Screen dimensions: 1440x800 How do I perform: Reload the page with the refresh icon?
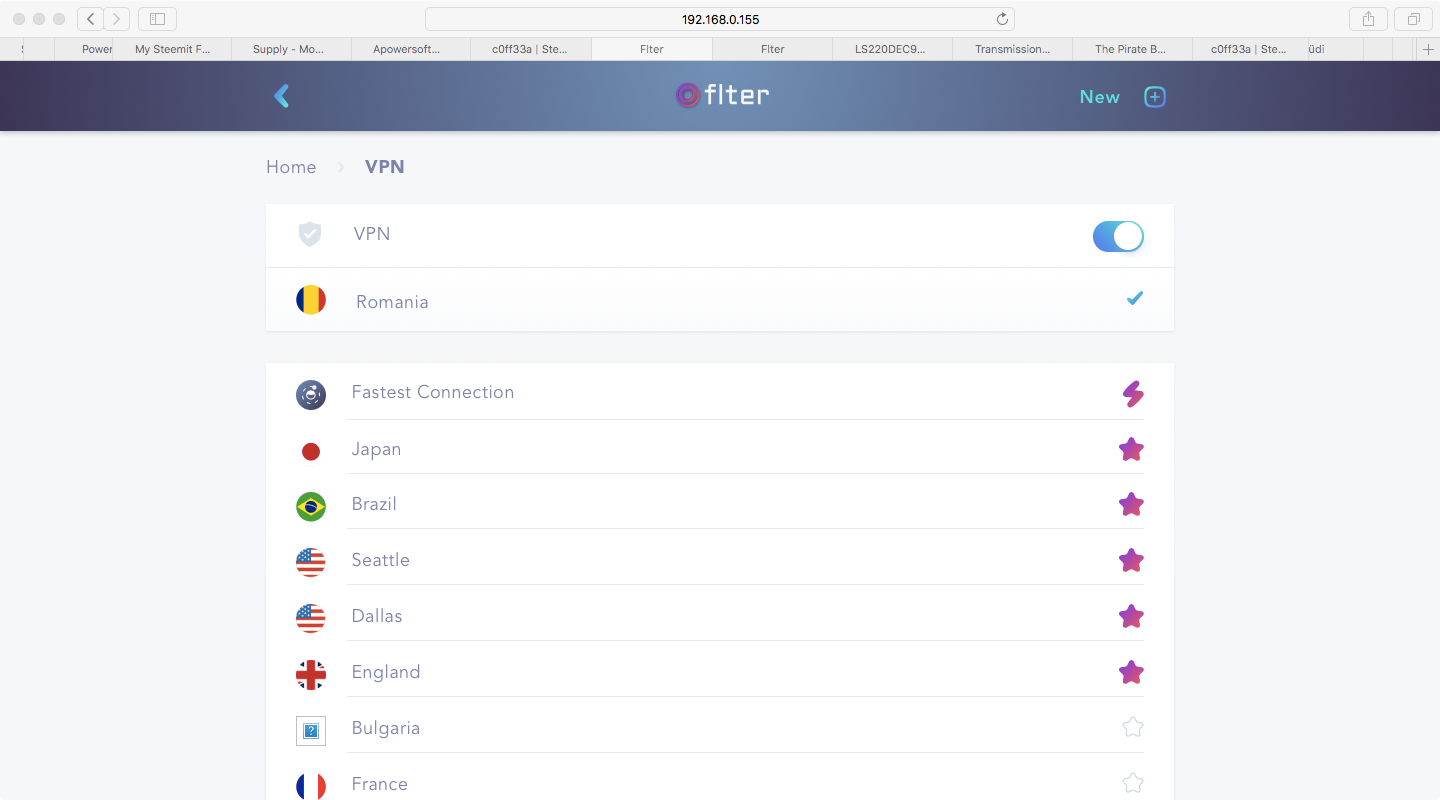1002,19
